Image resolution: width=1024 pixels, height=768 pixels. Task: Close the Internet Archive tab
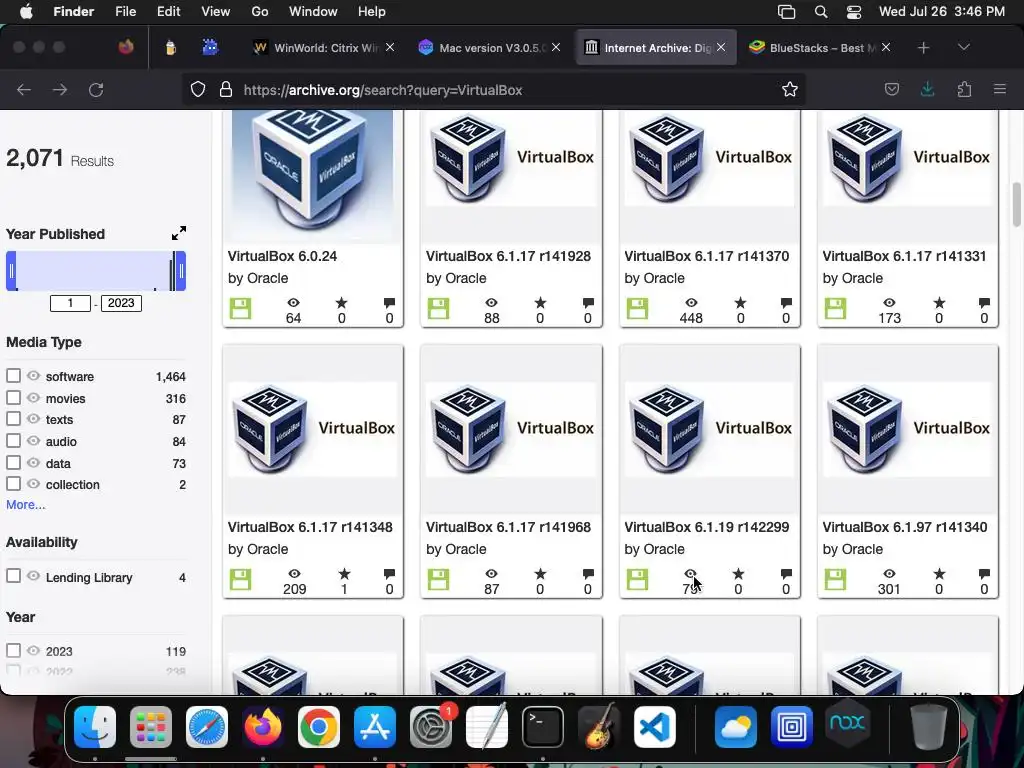[721, 47]
